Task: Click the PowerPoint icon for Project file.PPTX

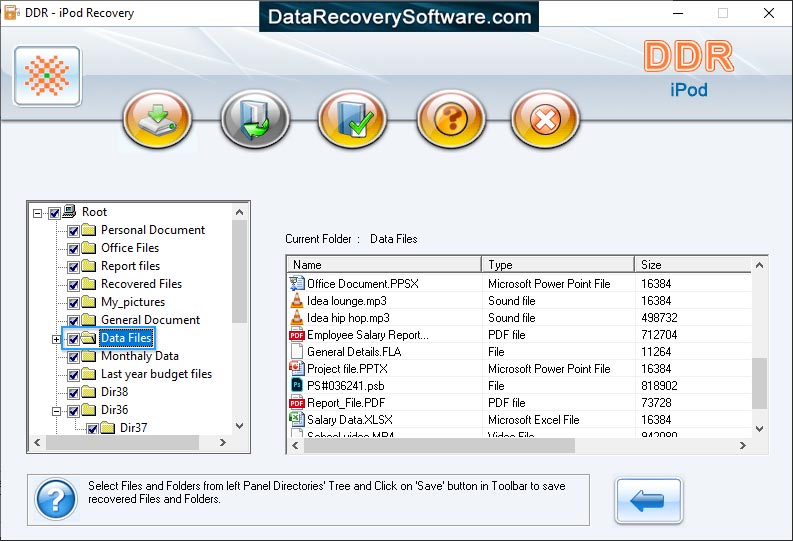Action: pyautogui.click(x=296, y=368)
